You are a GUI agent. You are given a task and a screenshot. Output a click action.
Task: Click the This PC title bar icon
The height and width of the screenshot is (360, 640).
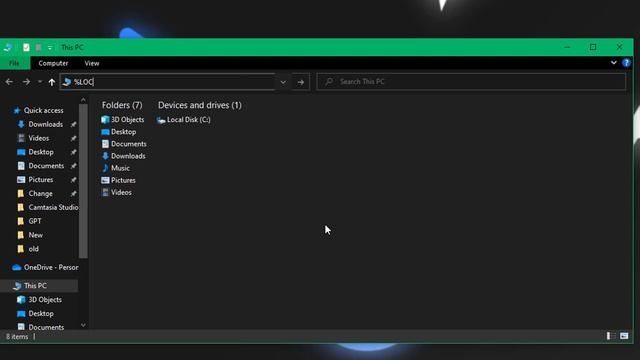point(7,47)
